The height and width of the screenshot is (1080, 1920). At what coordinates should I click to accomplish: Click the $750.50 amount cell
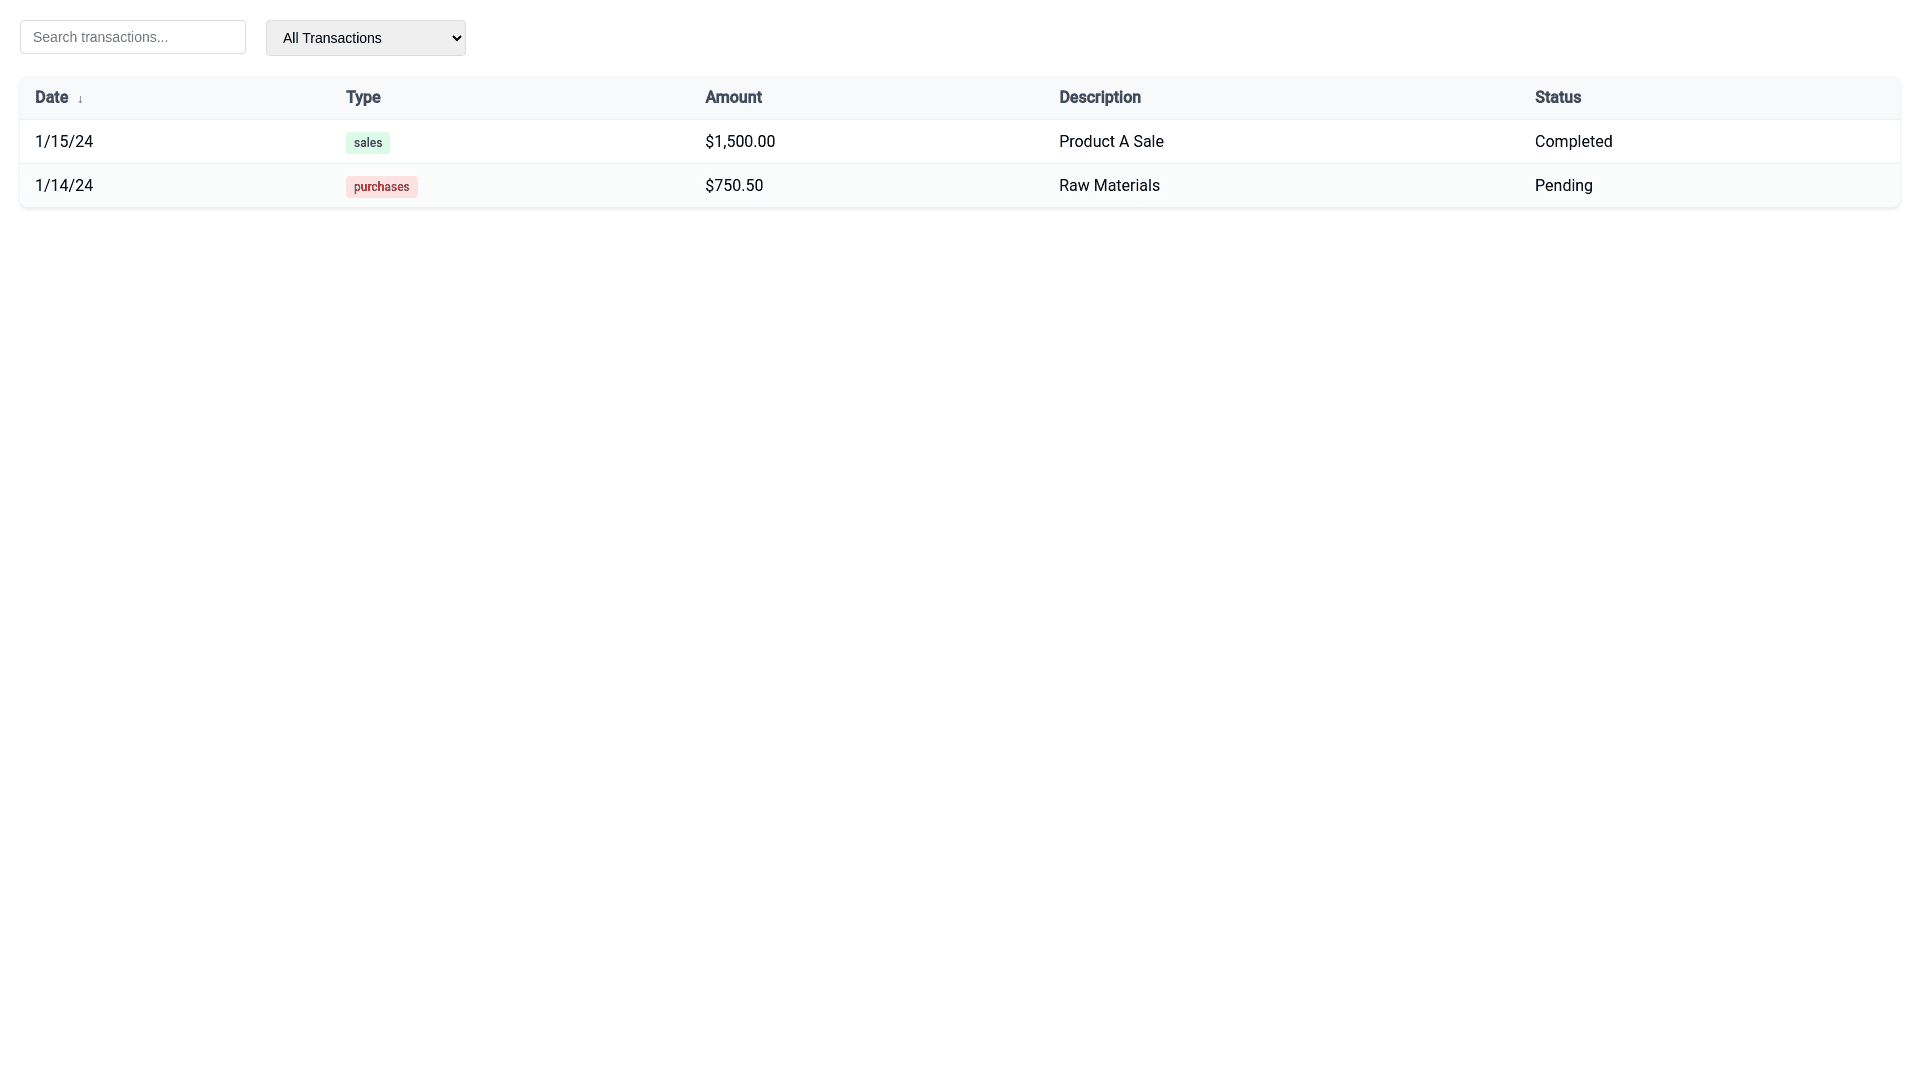click(734, 186)
